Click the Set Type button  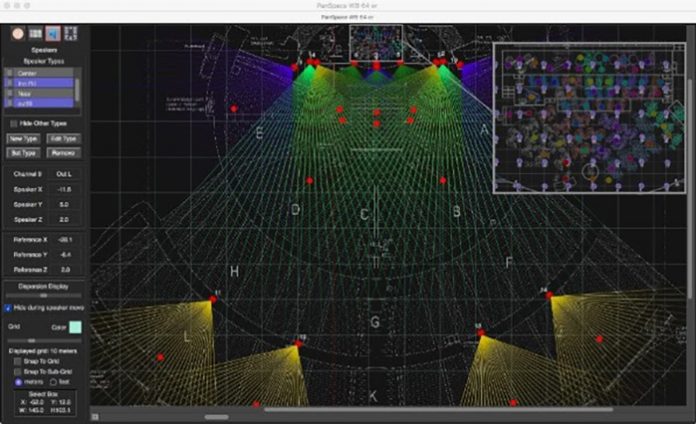pyautogui.click(x=24, y=153)
